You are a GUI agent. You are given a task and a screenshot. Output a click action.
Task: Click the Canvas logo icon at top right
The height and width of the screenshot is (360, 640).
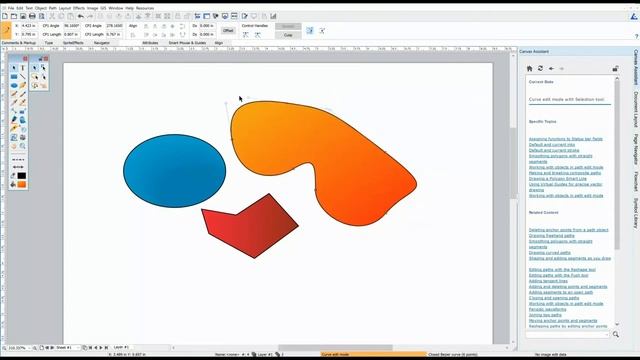point(633,16)
